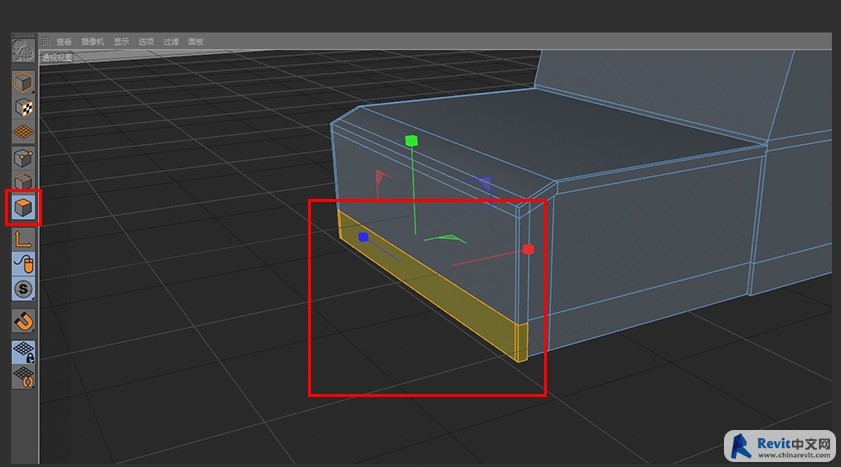Switch to Model mode cube icon
This screenshot has height=467, width=841.
(x=23, y=82)
